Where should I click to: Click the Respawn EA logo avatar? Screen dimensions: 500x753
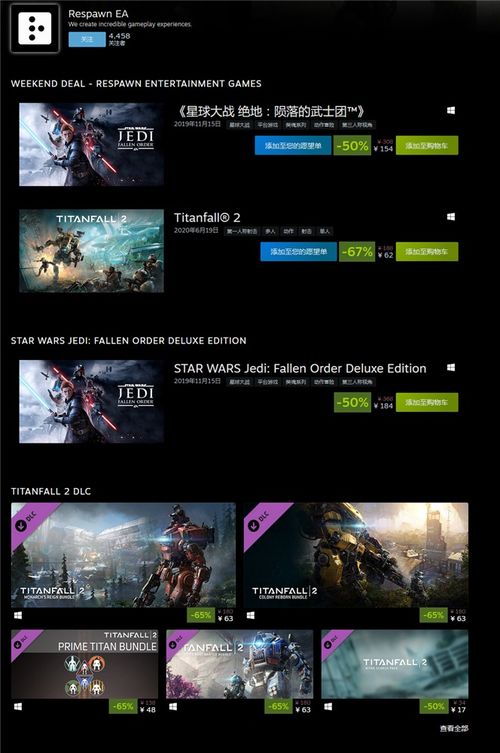coord(35,28)
